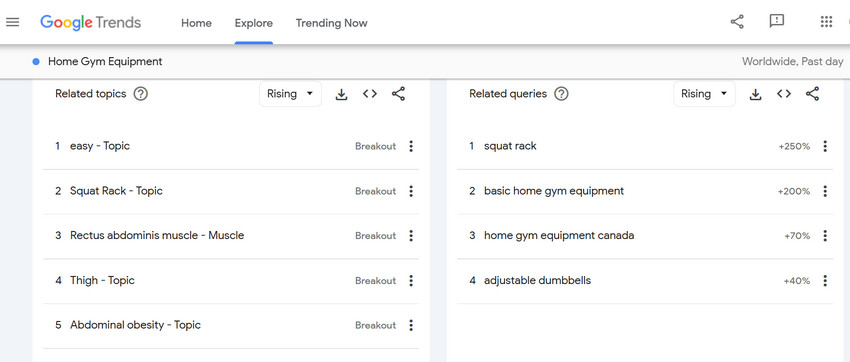Share the Related queries widget
The height and width of the screenshot is (362, 850).
812,94
